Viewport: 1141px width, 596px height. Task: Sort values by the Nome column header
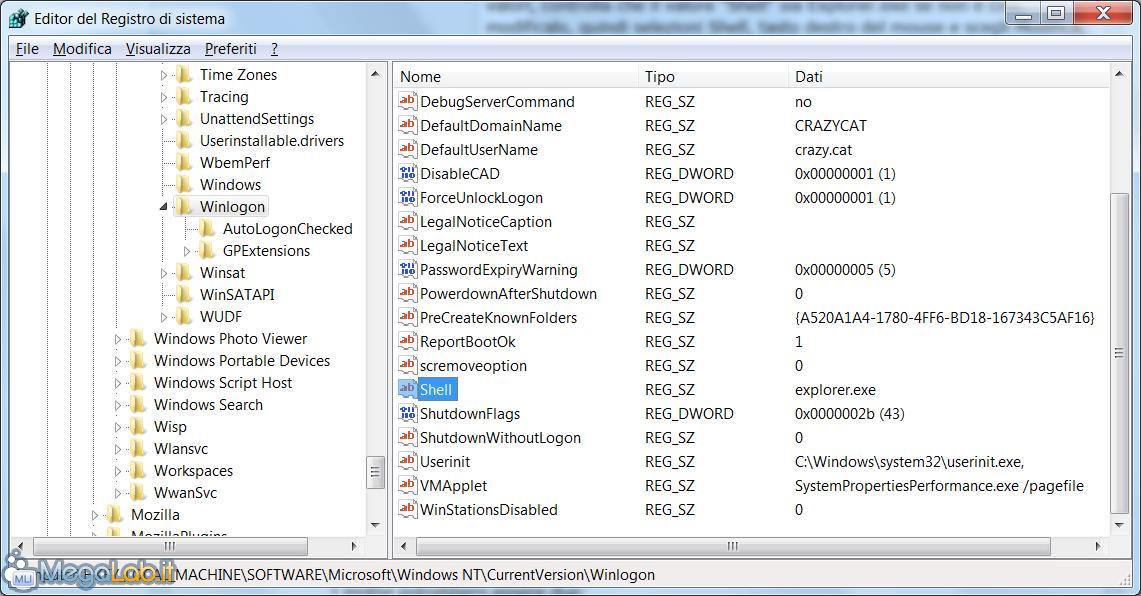[516, 76]
